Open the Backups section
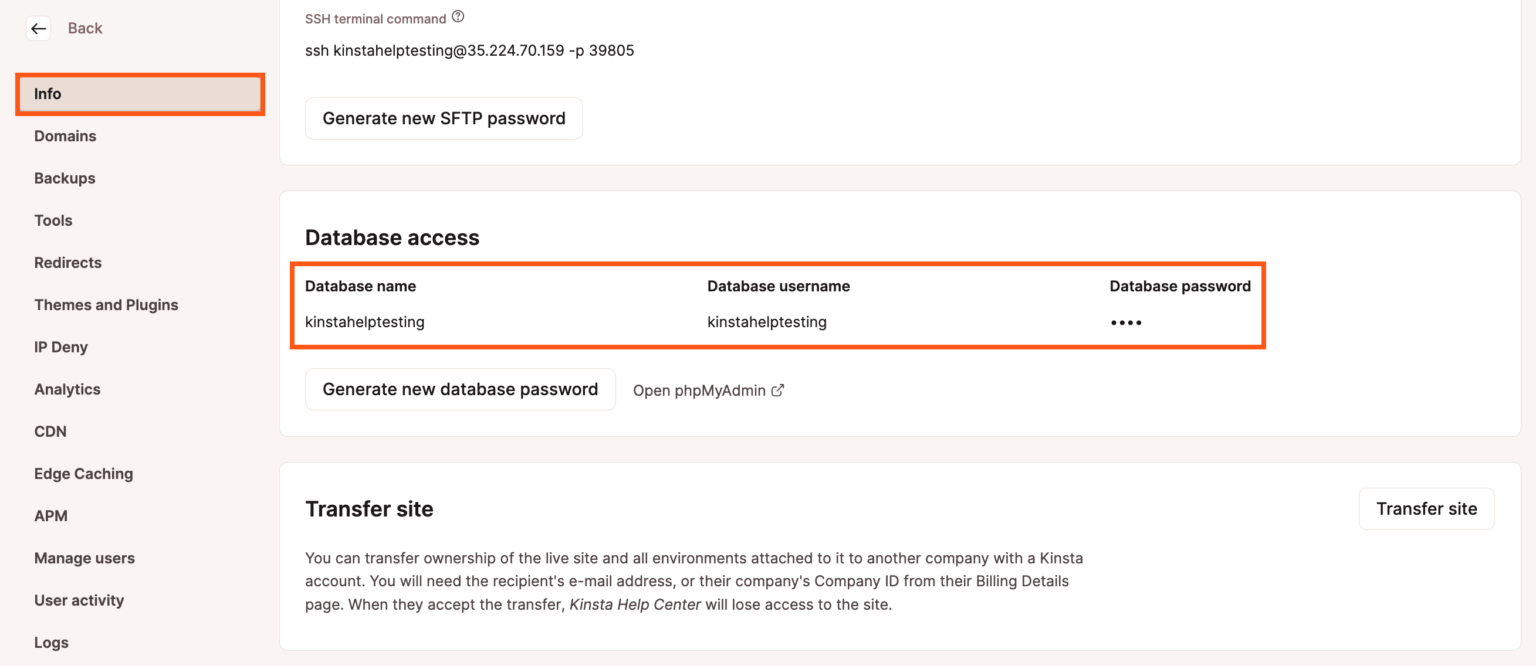1536x666 pixels. coord(65,178)
